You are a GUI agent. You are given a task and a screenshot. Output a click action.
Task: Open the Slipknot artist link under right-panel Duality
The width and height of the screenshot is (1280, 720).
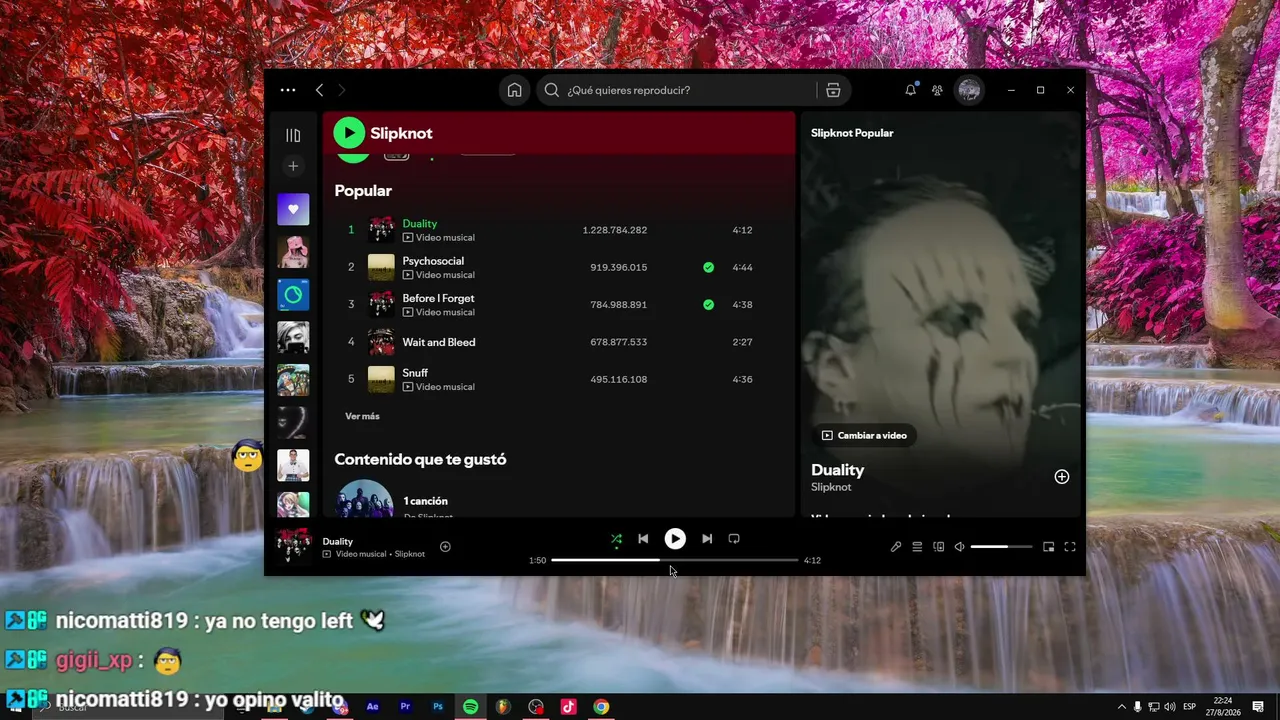point(831,487)
